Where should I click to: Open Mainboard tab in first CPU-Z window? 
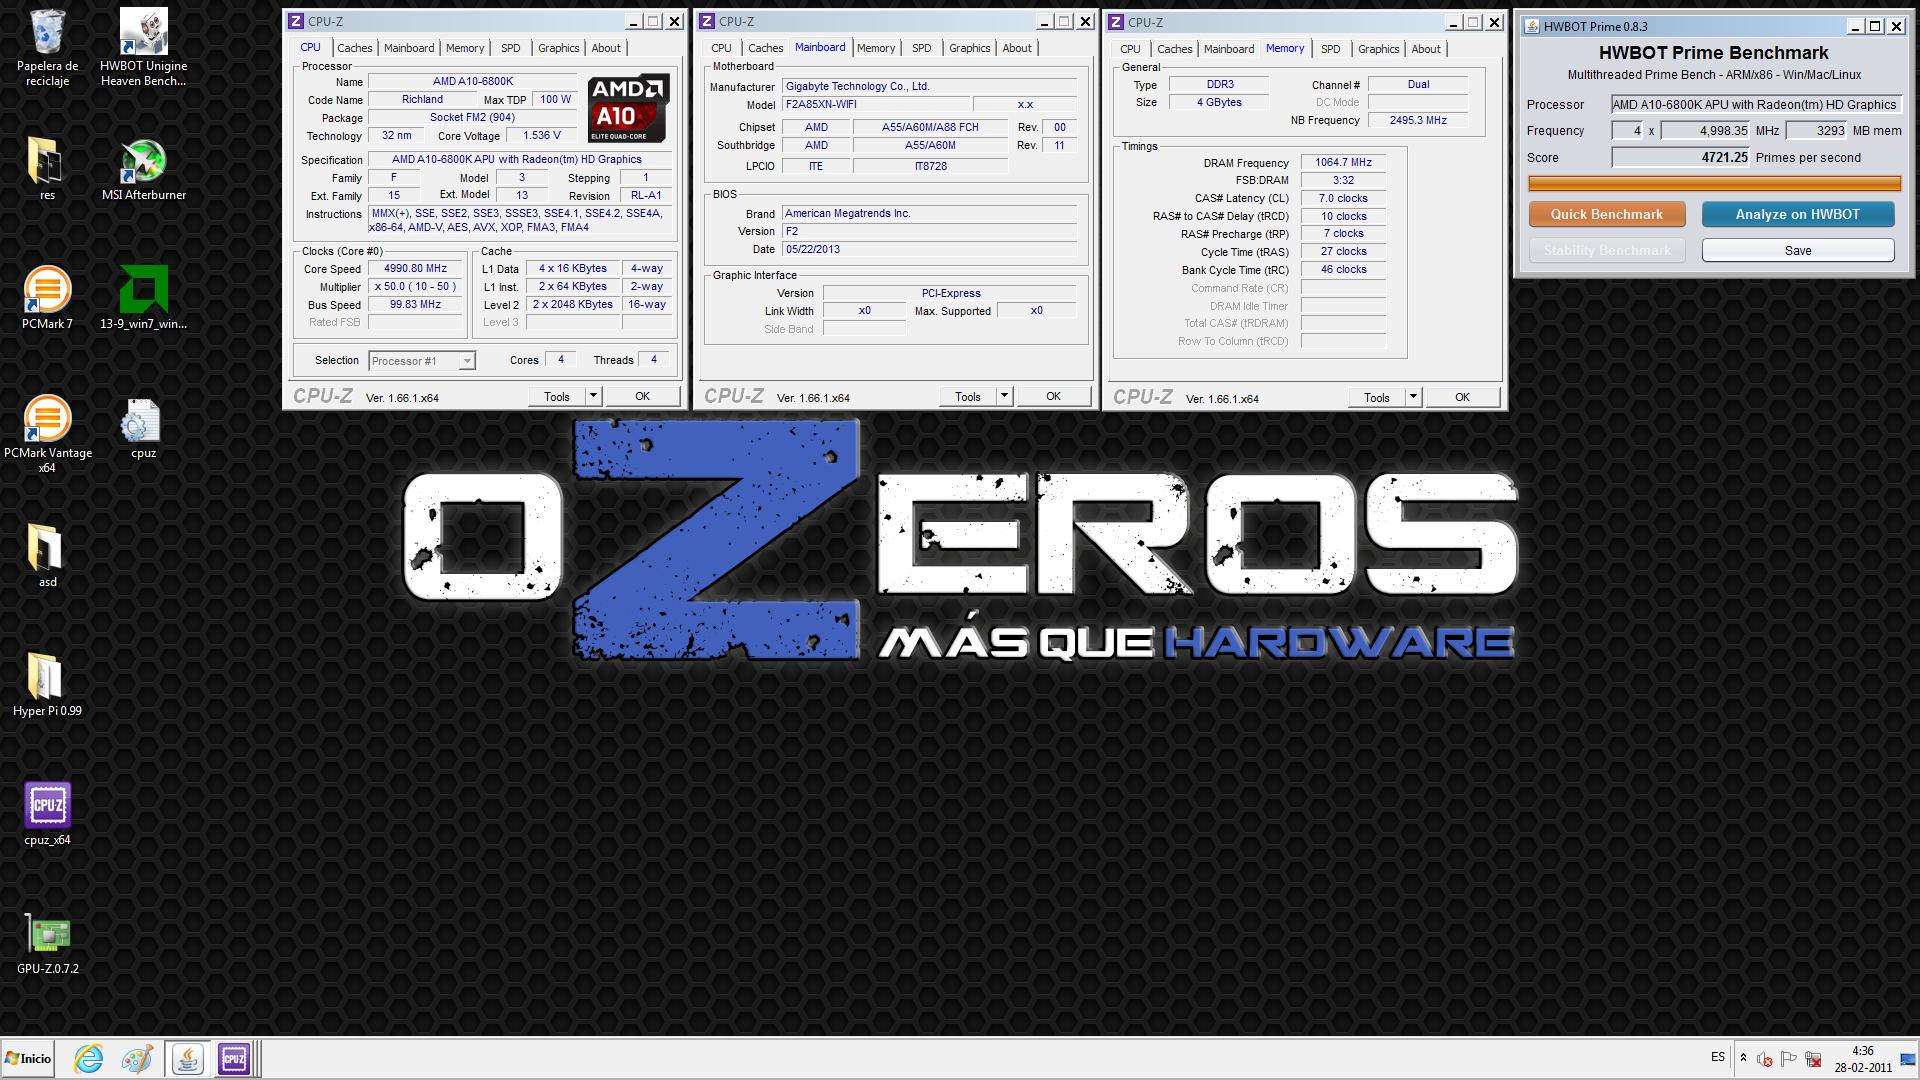(409, 48)
